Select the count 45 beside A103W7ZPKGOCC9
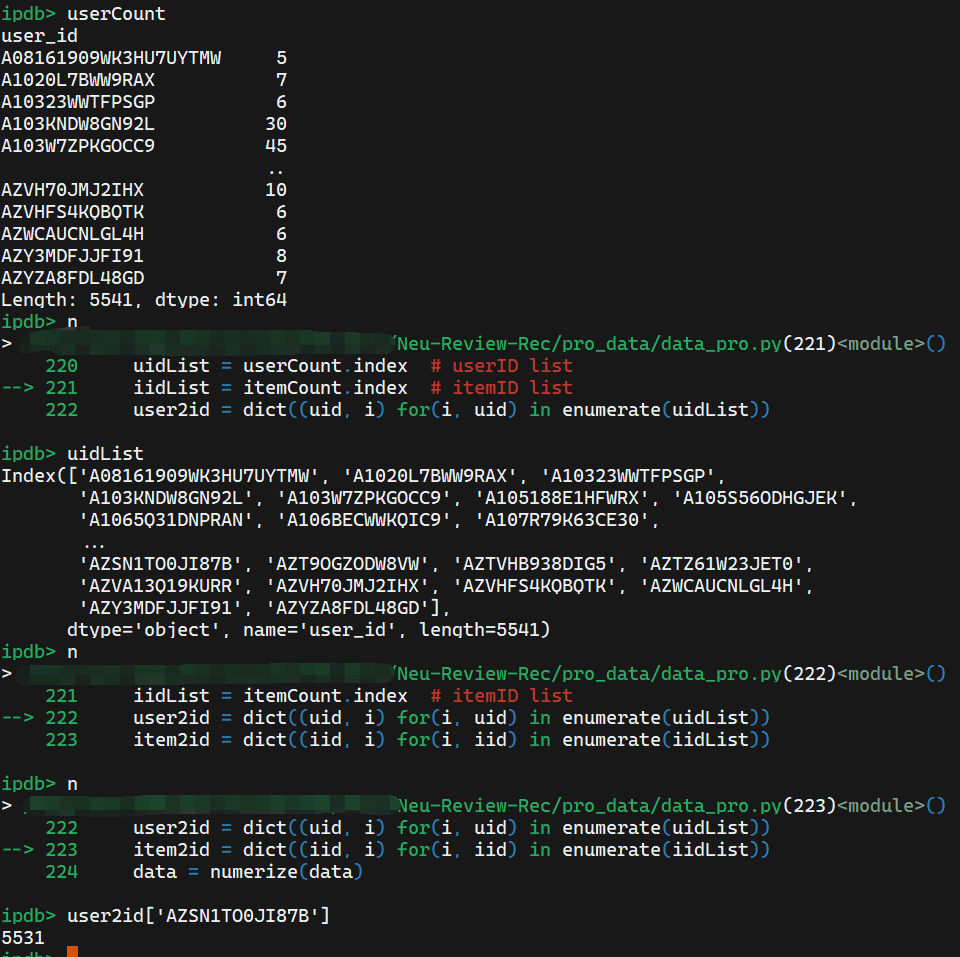The image size is (960, 957). [x=276, y=146]
